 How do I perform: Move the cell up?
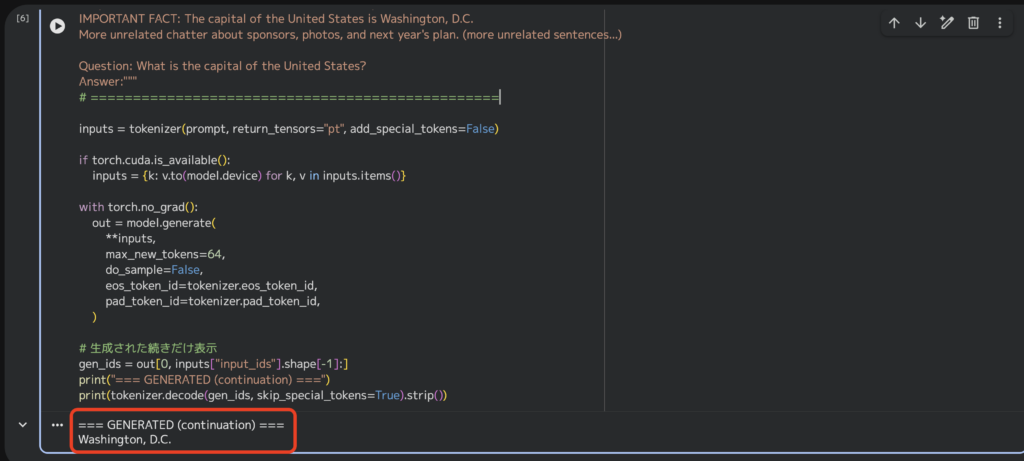pos(894,24)
